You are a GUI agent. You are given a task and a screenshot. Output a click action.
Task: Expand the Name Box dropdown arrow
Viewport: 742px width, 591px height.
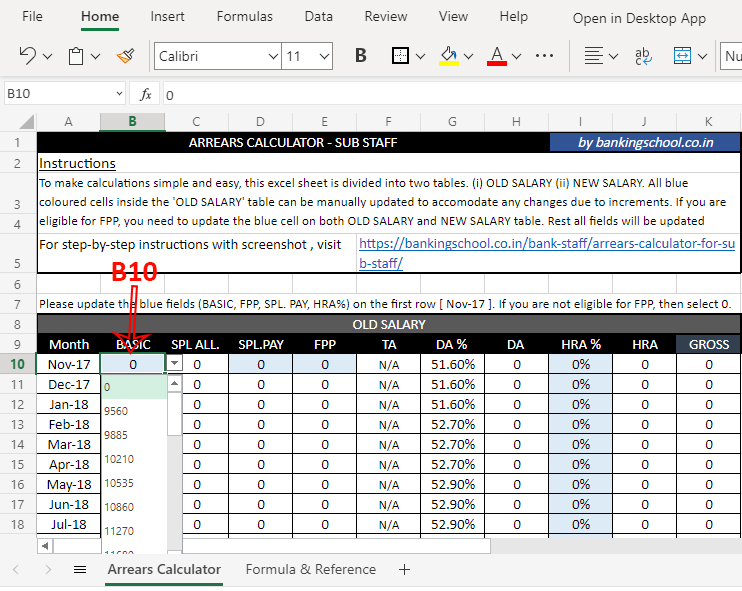click(x=119, y=94)
